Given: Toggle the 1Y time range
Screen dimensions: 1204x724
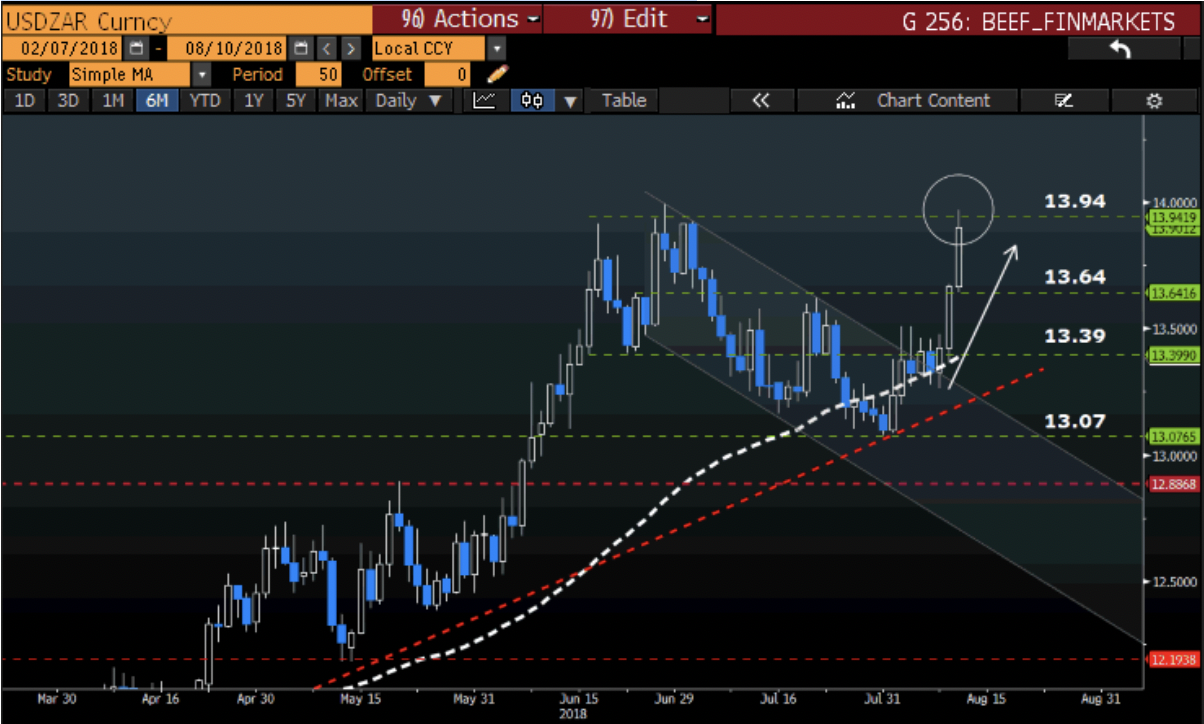Looking at the screenshot, I should pyautogui.click(x=254, y=100).
